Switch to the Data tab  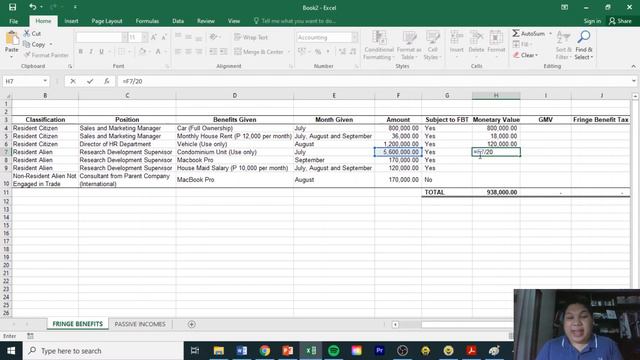coord(178,21)
